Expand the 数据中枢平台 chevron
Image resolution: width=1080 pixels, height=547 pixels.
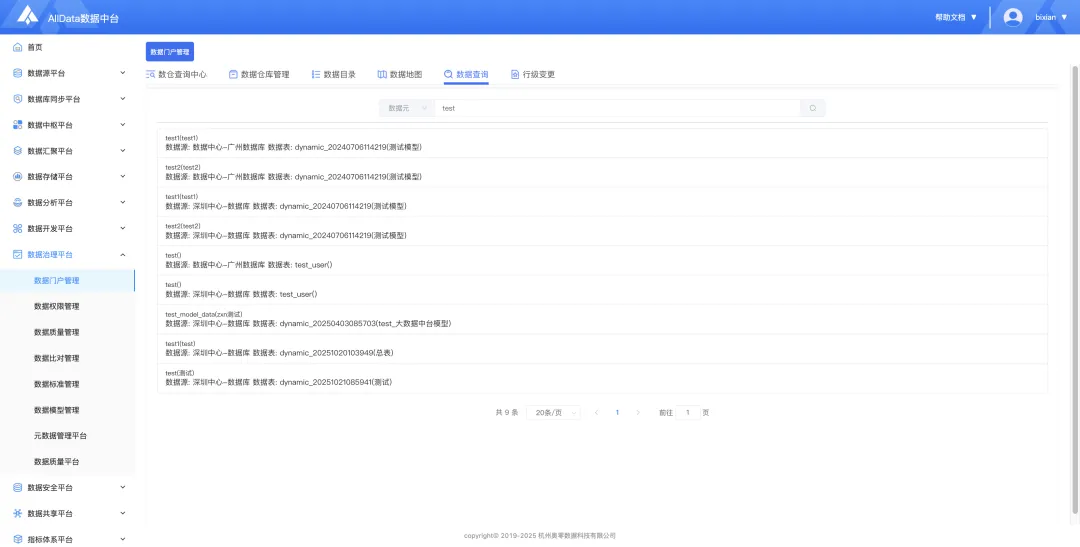[123, 124]
